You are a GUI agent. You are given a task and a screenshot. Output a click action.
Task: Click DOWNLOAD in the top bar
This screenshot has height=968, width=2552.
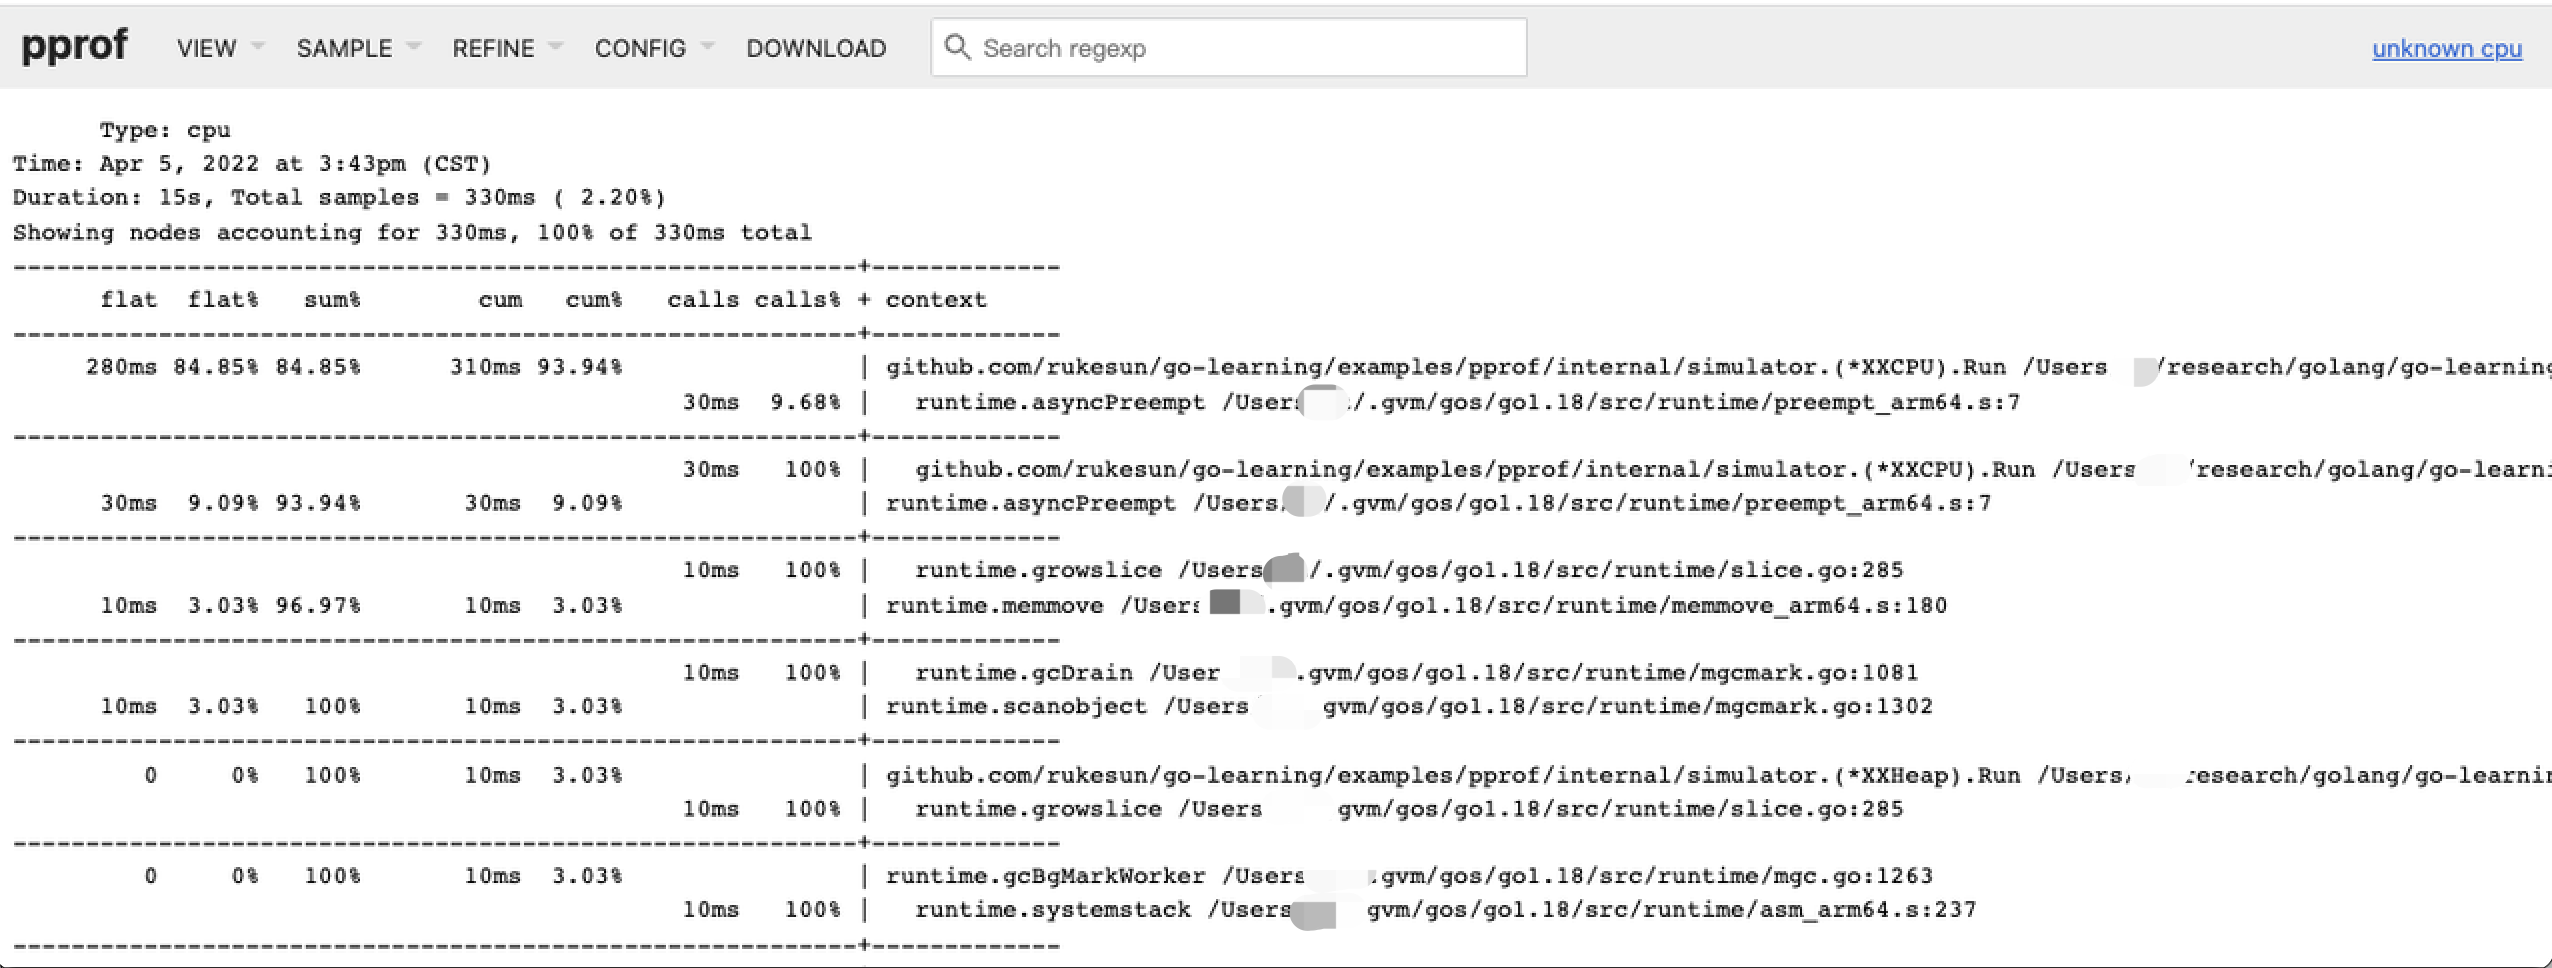click(816, 48)
